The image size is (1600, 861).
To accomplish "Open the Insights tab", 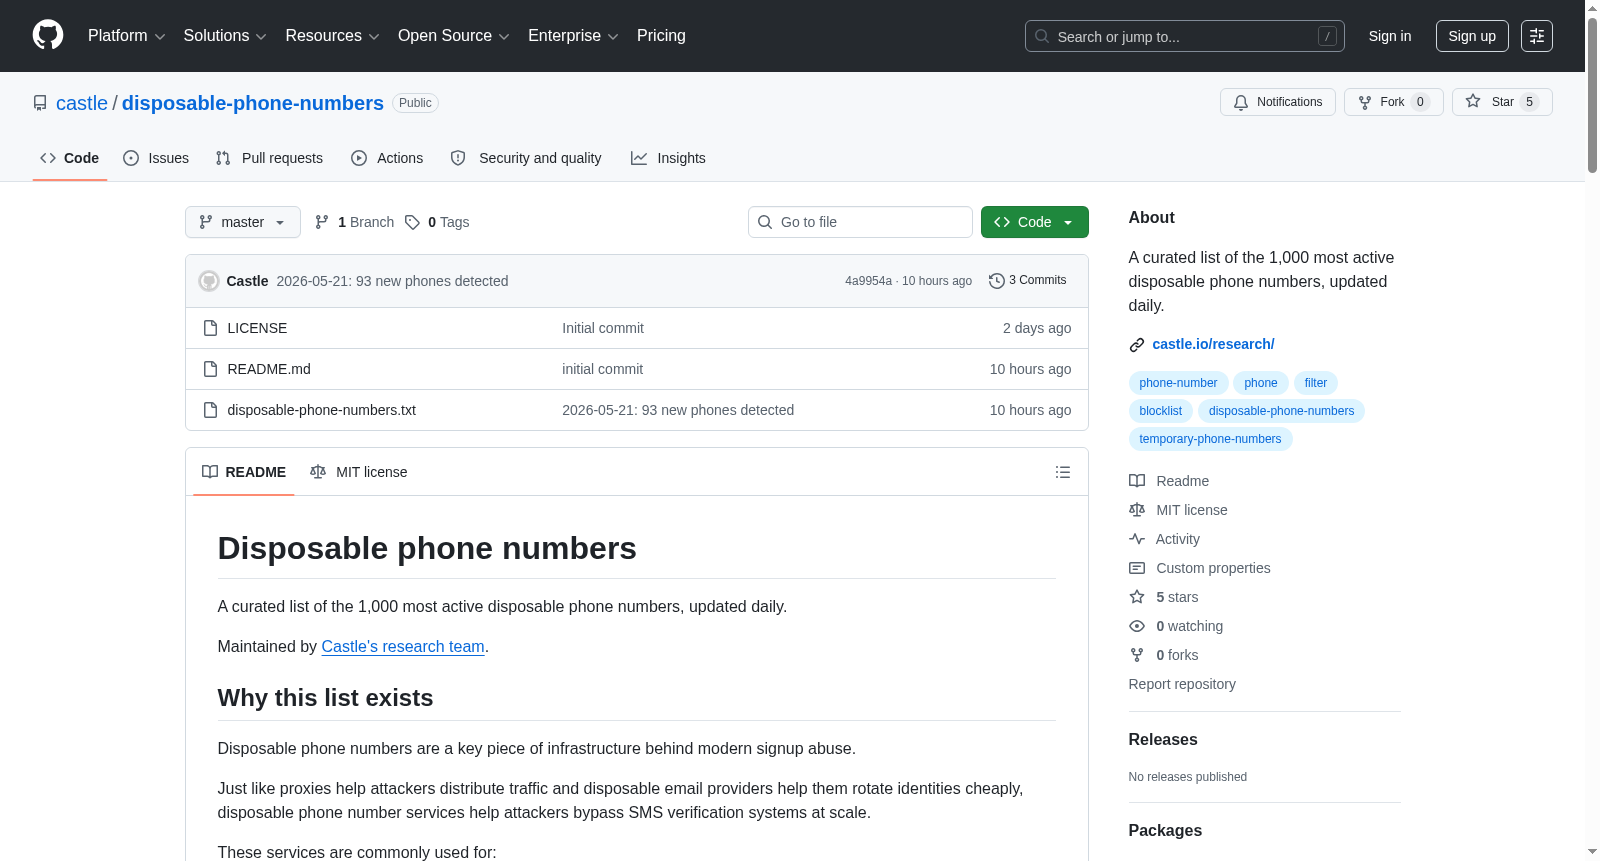I will coord(668,158).
